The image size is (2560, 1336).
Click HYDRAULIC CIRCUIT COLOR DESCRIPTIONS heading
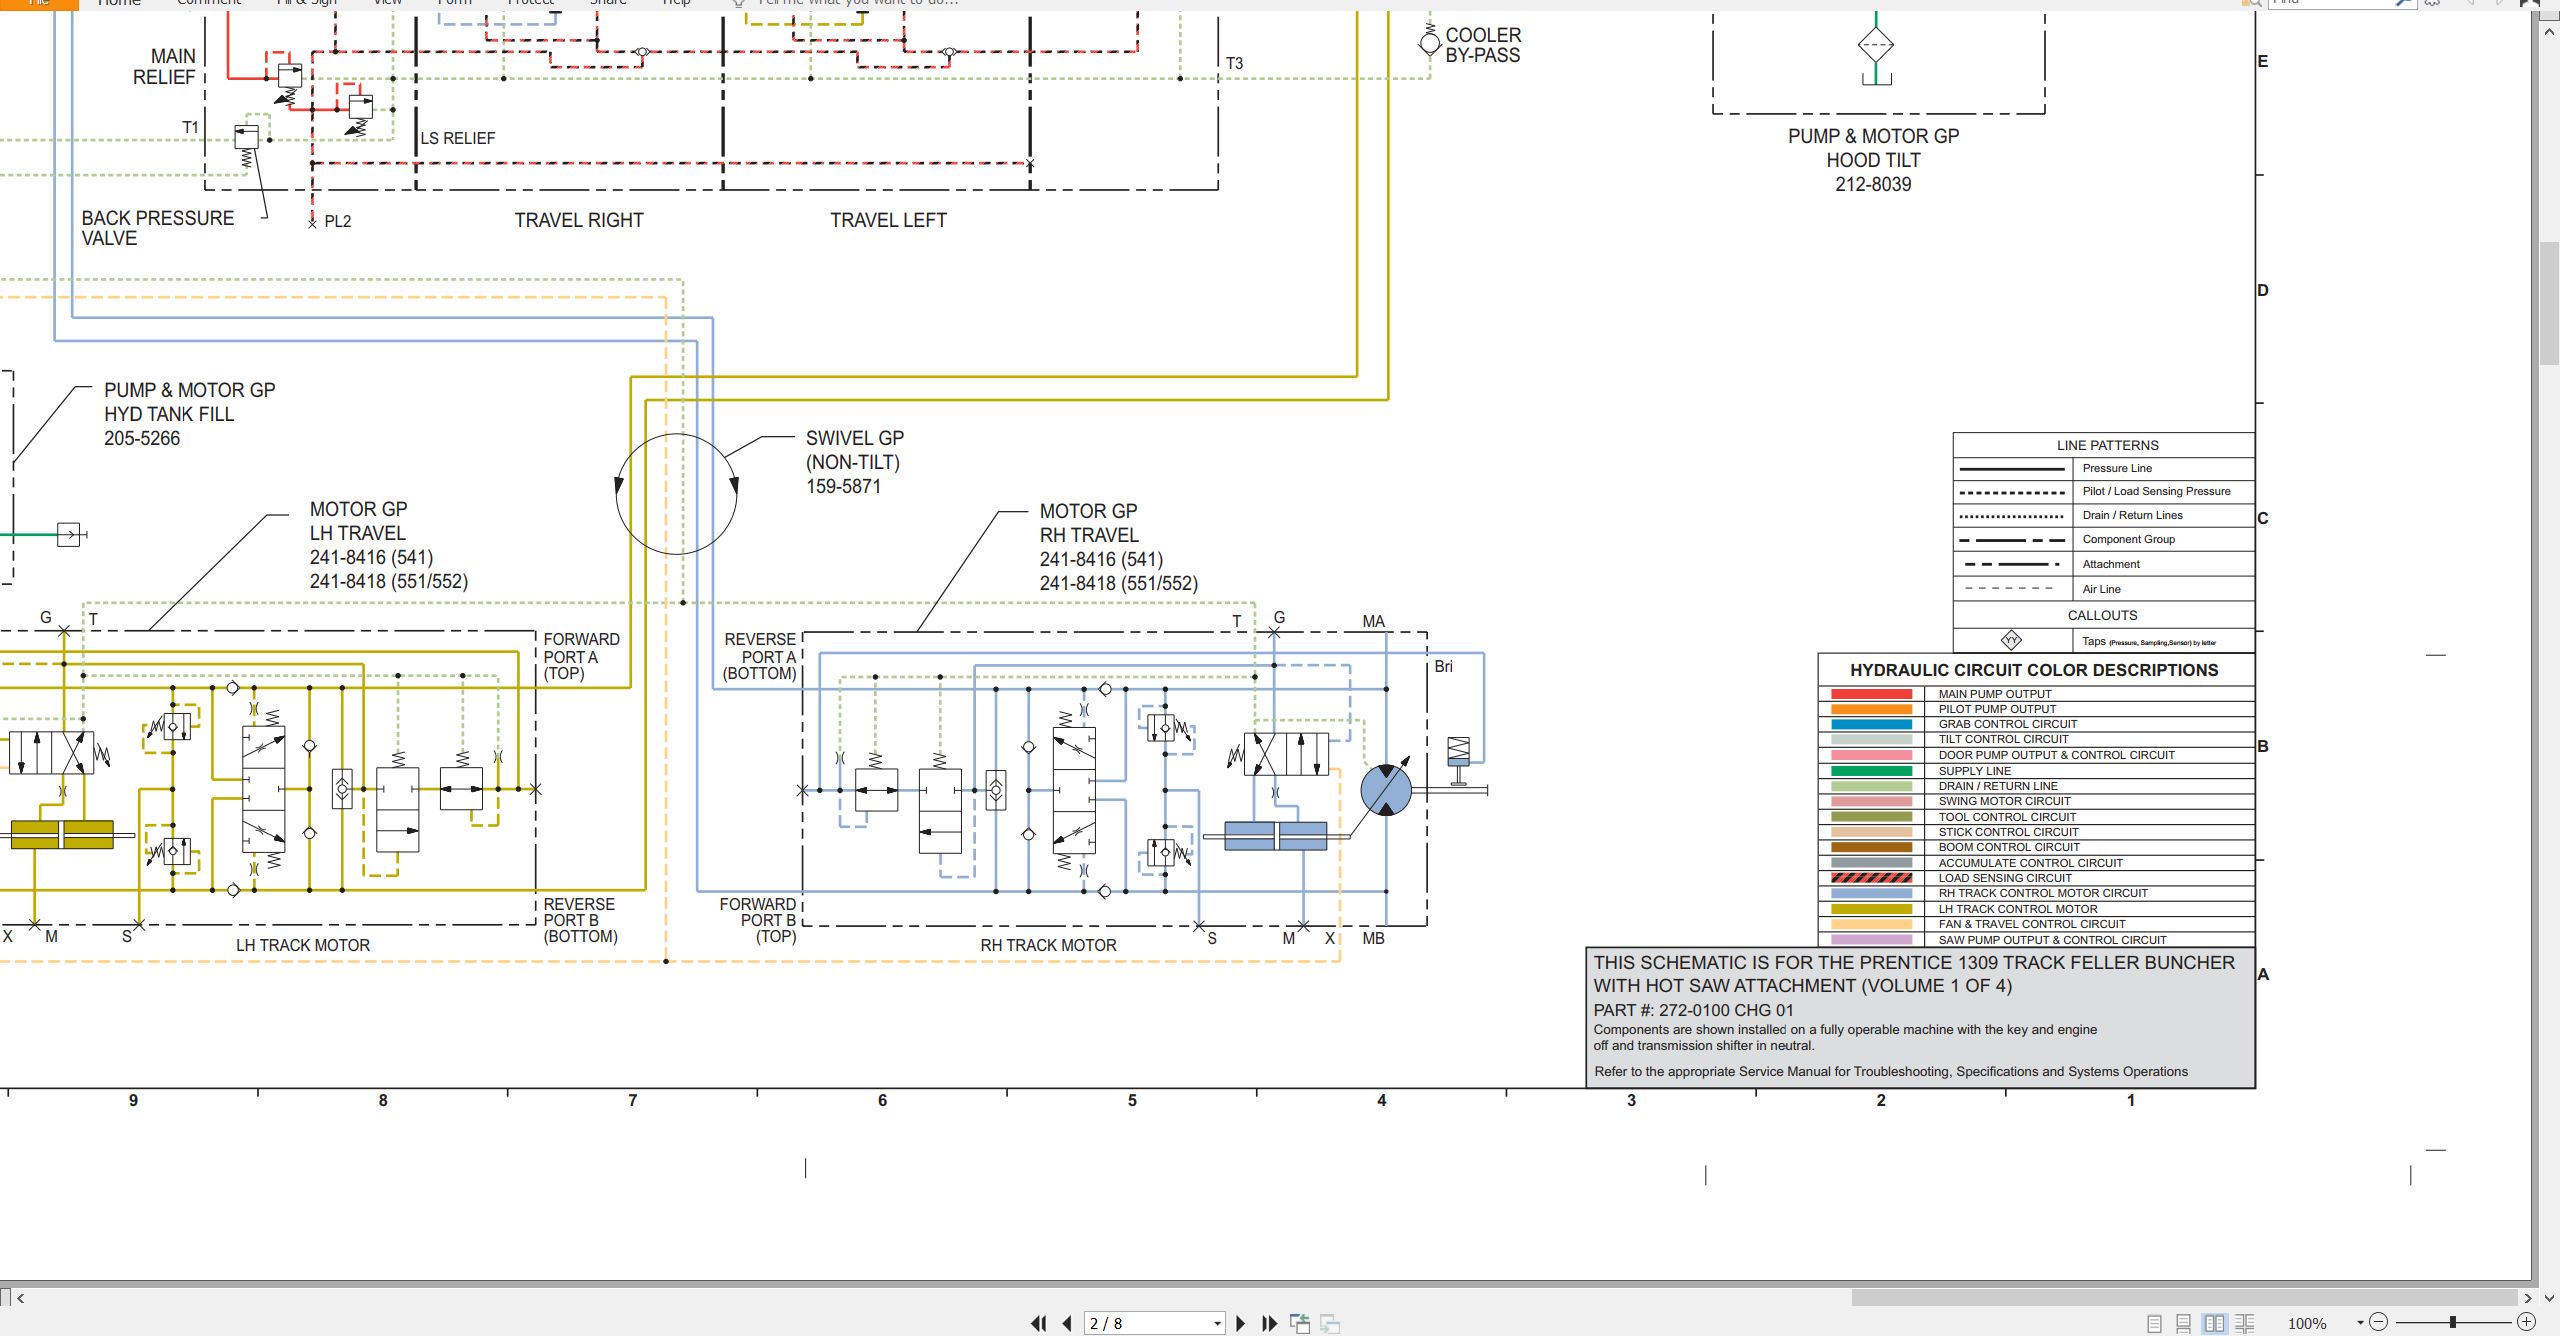coord(2034,670)
